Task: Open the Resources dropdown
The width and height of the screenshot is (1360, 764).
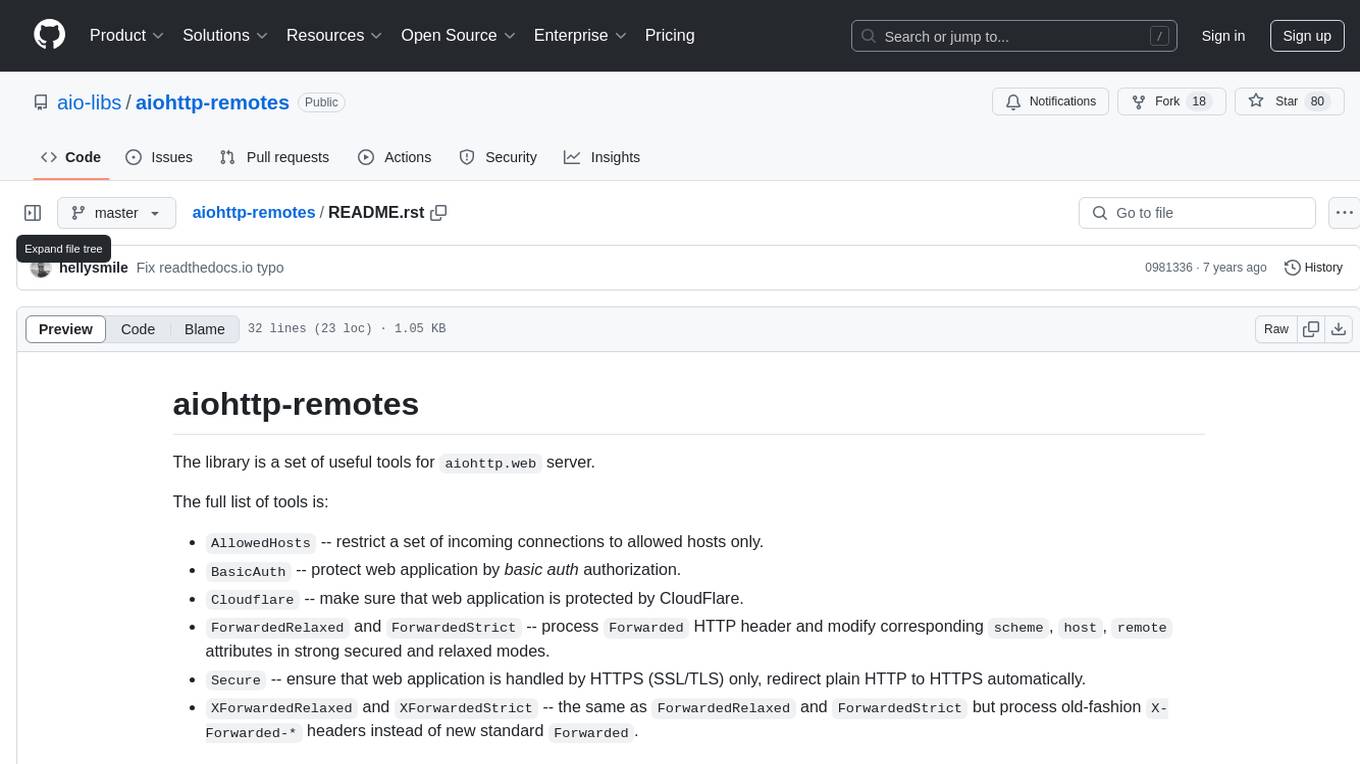Action: [335, 35]
